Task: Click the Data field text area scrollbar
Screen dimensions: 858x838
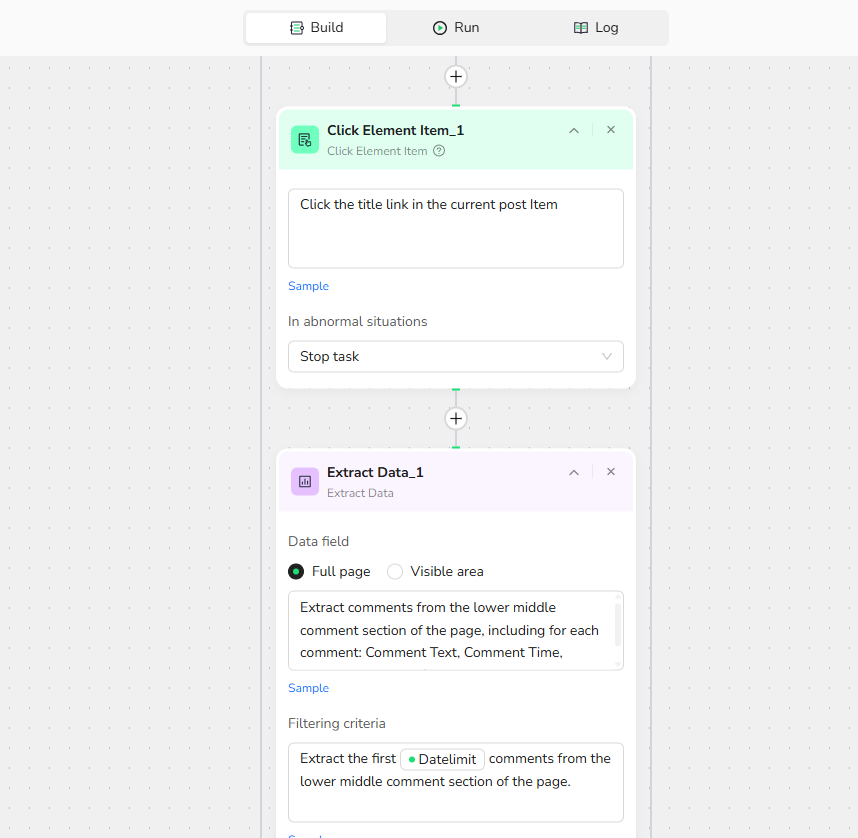Action: (618, 624)
